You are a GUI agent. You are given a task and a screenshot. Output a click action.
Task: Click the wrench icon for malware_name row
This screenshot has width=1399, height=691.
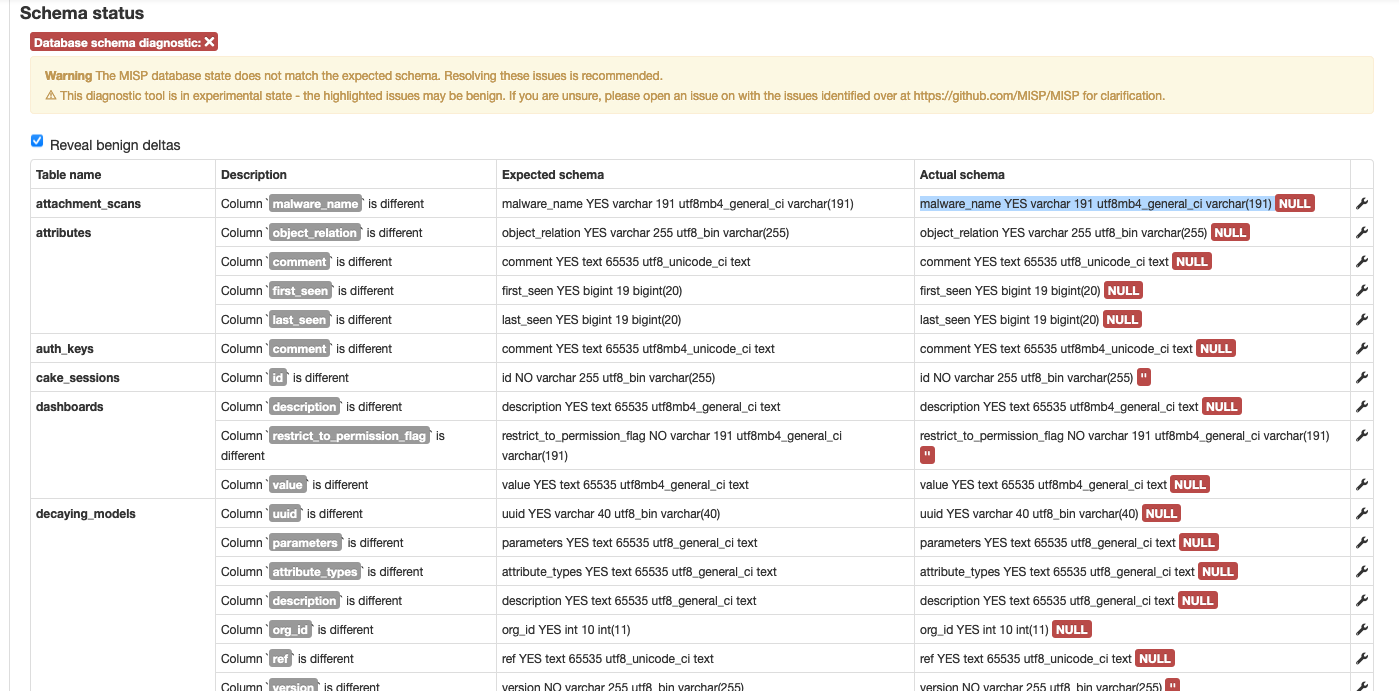pyautogui.click(x=1361, y=203)
